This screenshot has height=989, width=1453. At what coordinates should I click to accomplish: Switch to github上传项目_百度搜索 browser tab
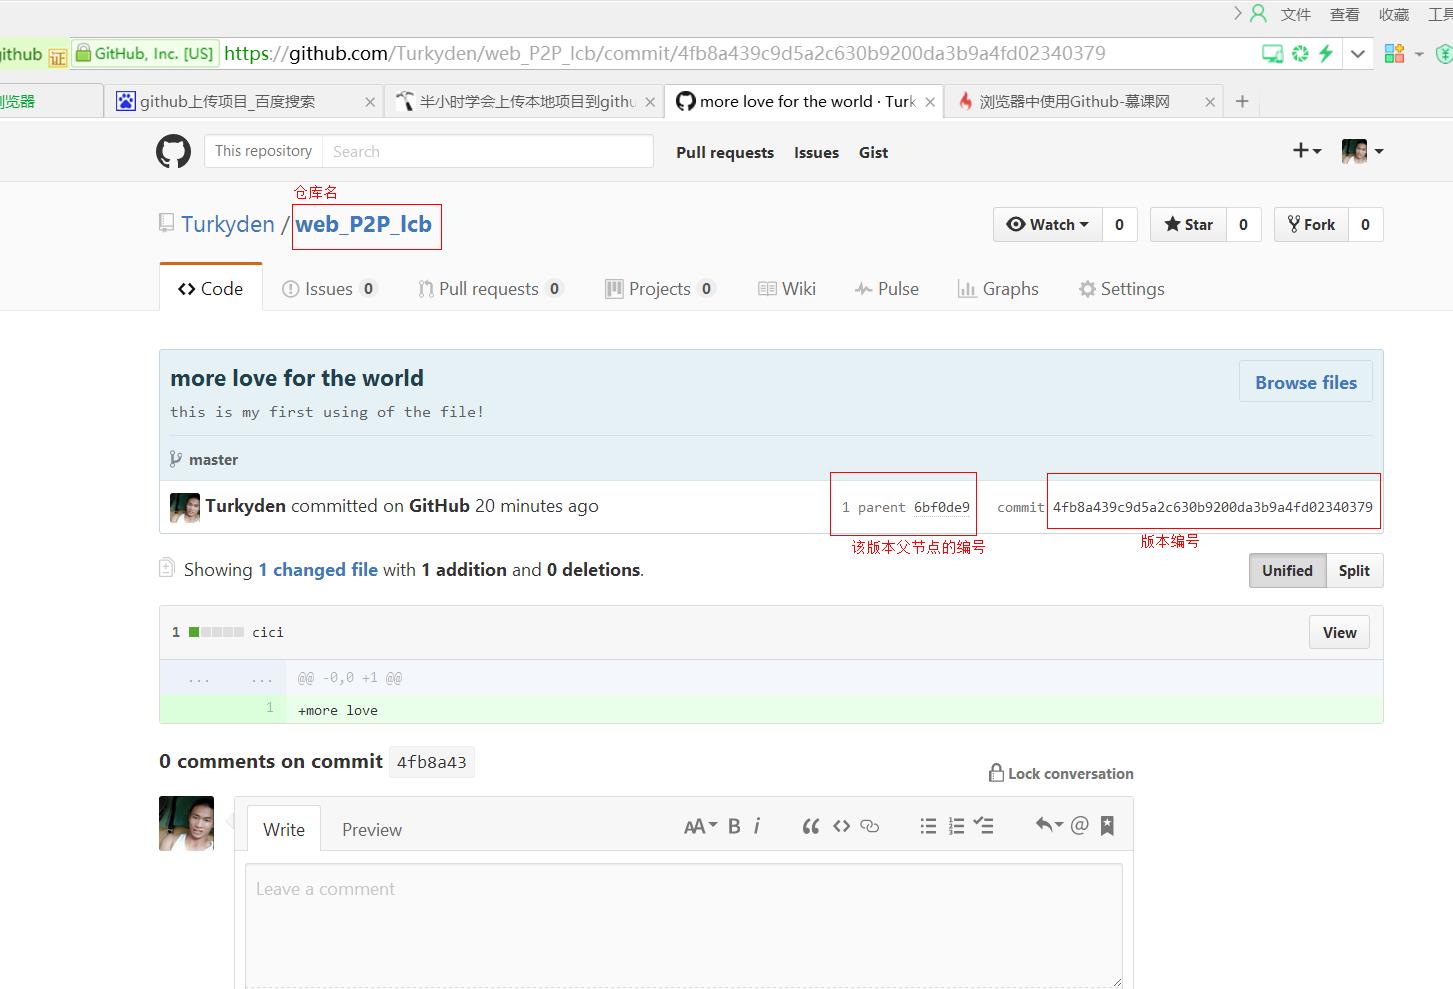pos(242,101)
